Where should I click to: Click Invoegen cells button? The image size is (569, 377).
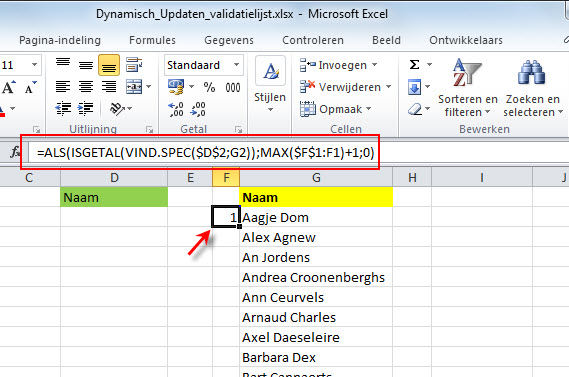[333, 65]
